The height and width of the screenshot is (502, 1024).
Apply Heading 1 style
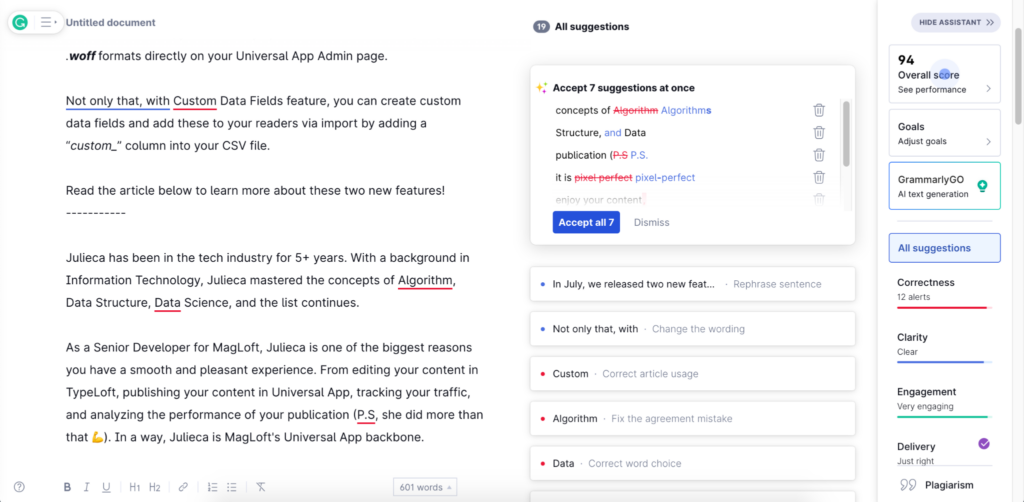point(135,487)
